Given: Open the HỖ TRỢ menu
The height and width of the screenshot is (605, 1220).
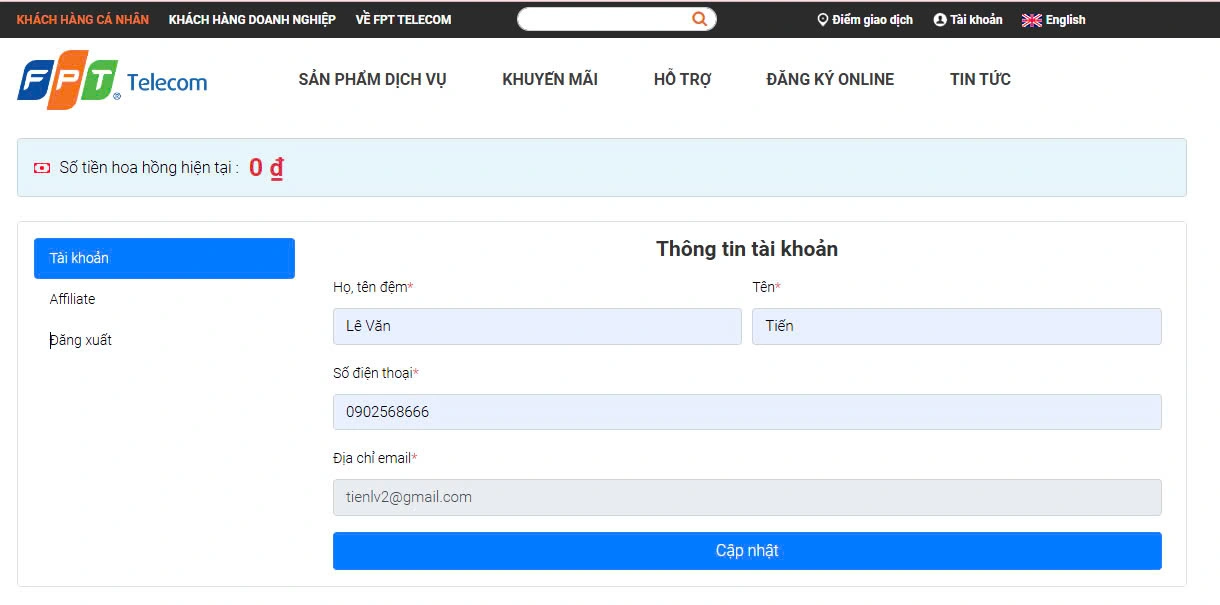Looking at the screenshot, I should coord(682,80).
